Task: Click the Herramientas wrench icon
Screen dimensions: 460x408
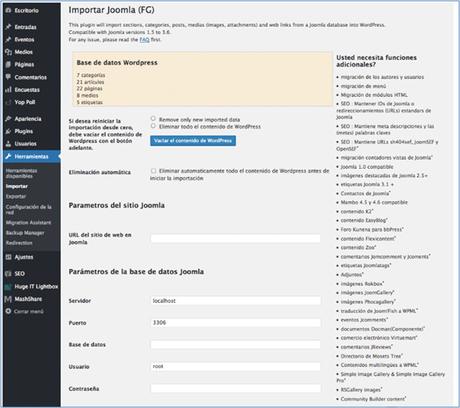Action: tap(8, 156)
